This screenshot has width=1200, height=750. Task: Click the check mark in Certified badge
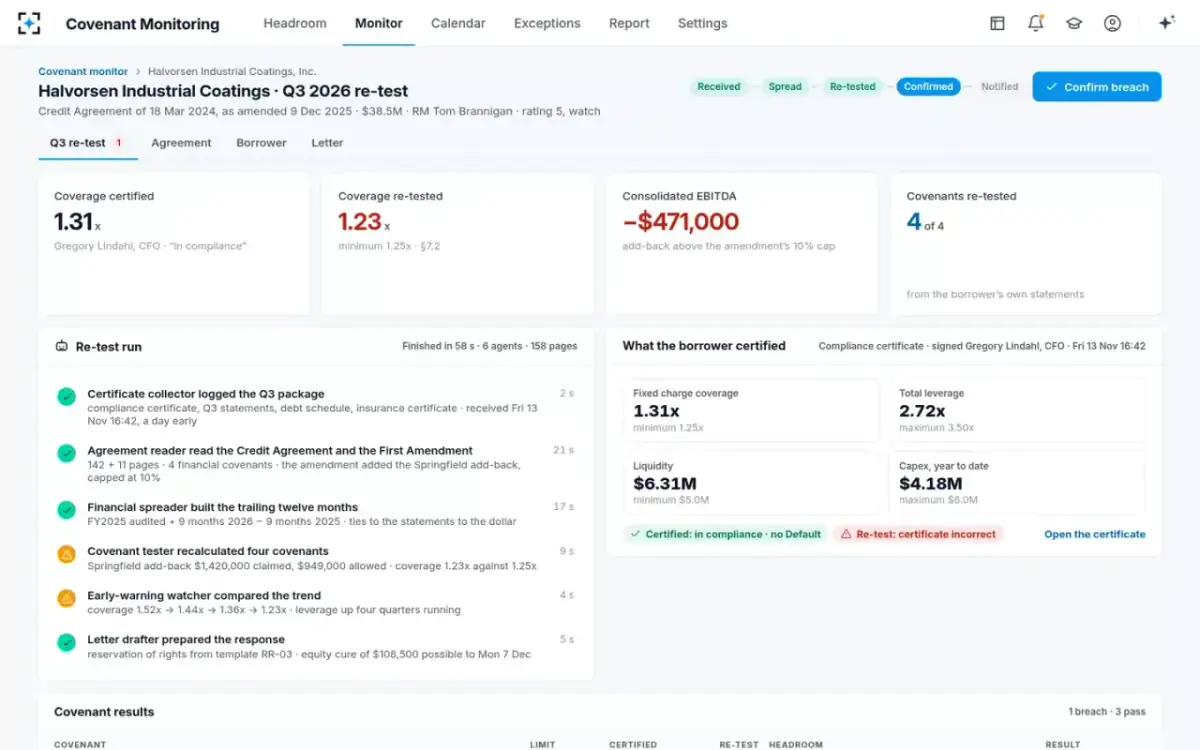(x=635, y=534)
